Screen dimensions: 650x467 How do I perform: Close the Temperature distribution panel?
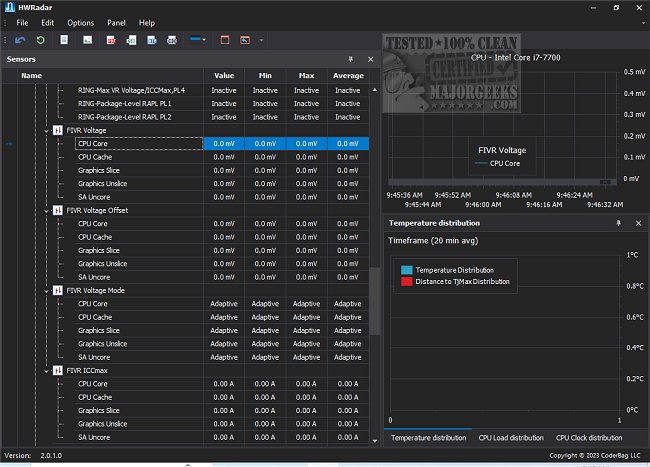pyautogui.click(x=638, y=222)
